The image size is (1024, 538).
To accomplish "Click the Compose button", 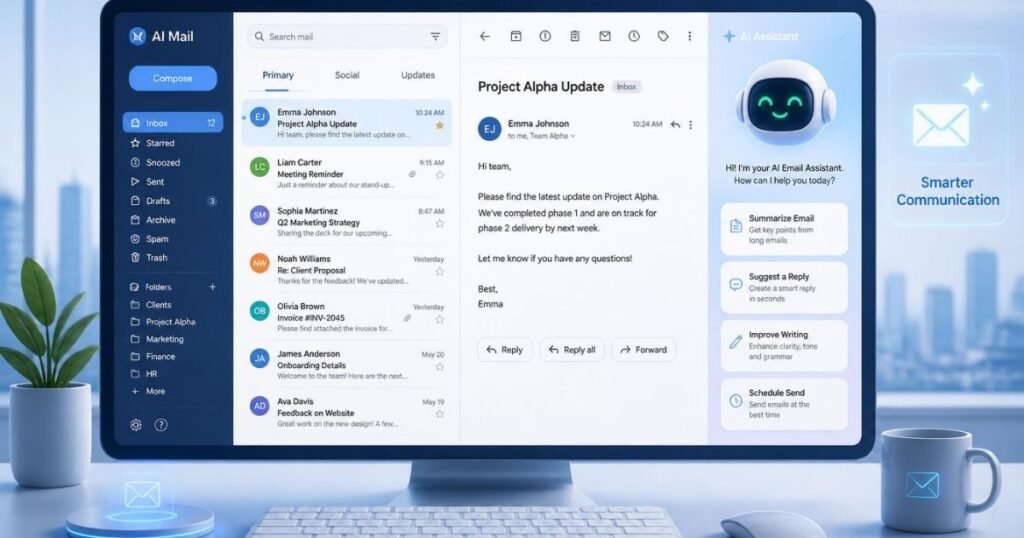I will [172, 78].
